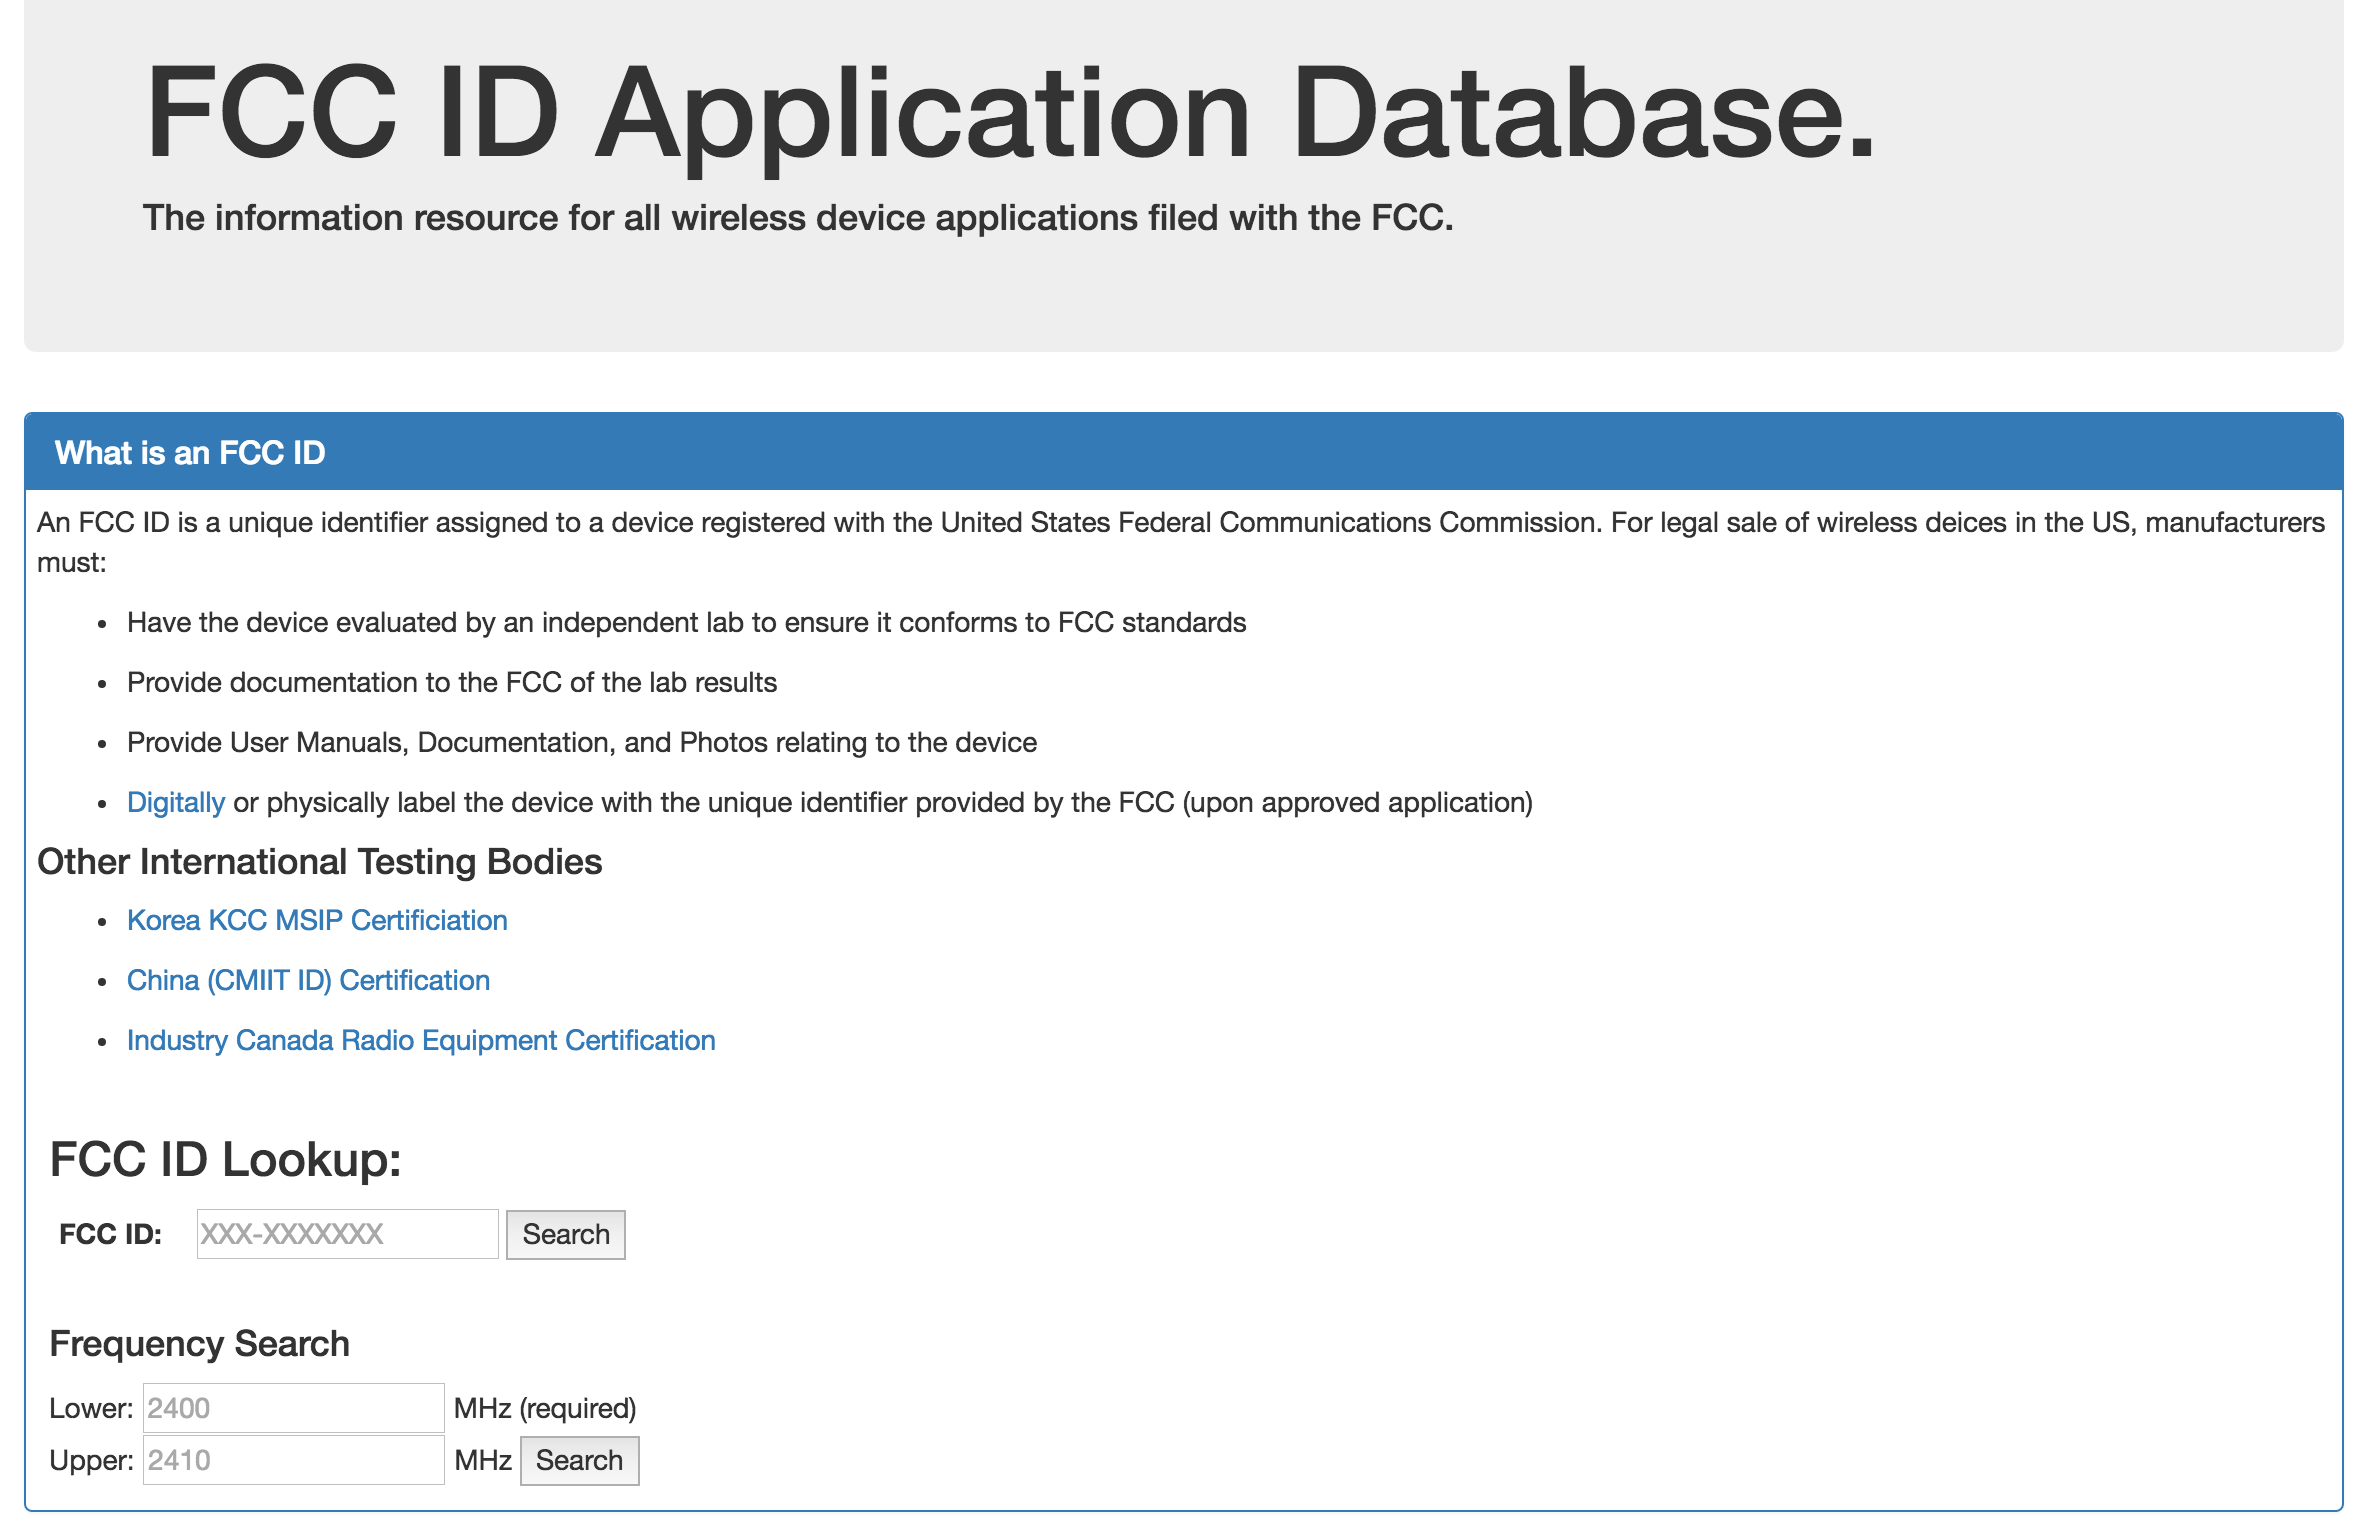Screen dimensions: 2370x1526
Task: Click the bold 'FCC ID:' field label
Action: click(110, 1235)
